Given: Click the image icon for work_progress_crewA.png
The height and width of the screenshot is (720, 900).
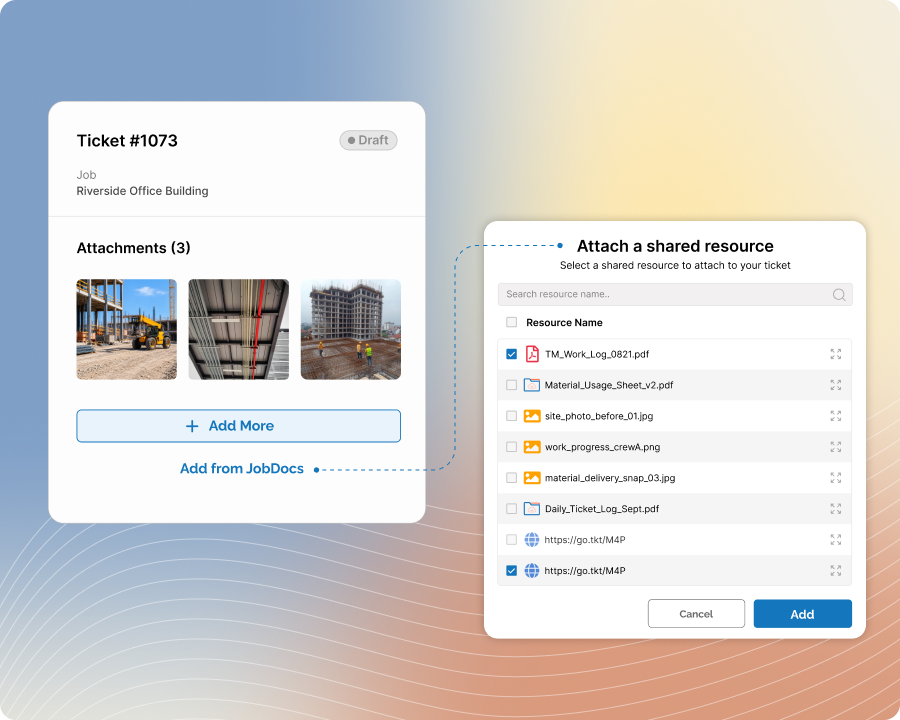Looking at the screenshot, I should coord(532,447).
